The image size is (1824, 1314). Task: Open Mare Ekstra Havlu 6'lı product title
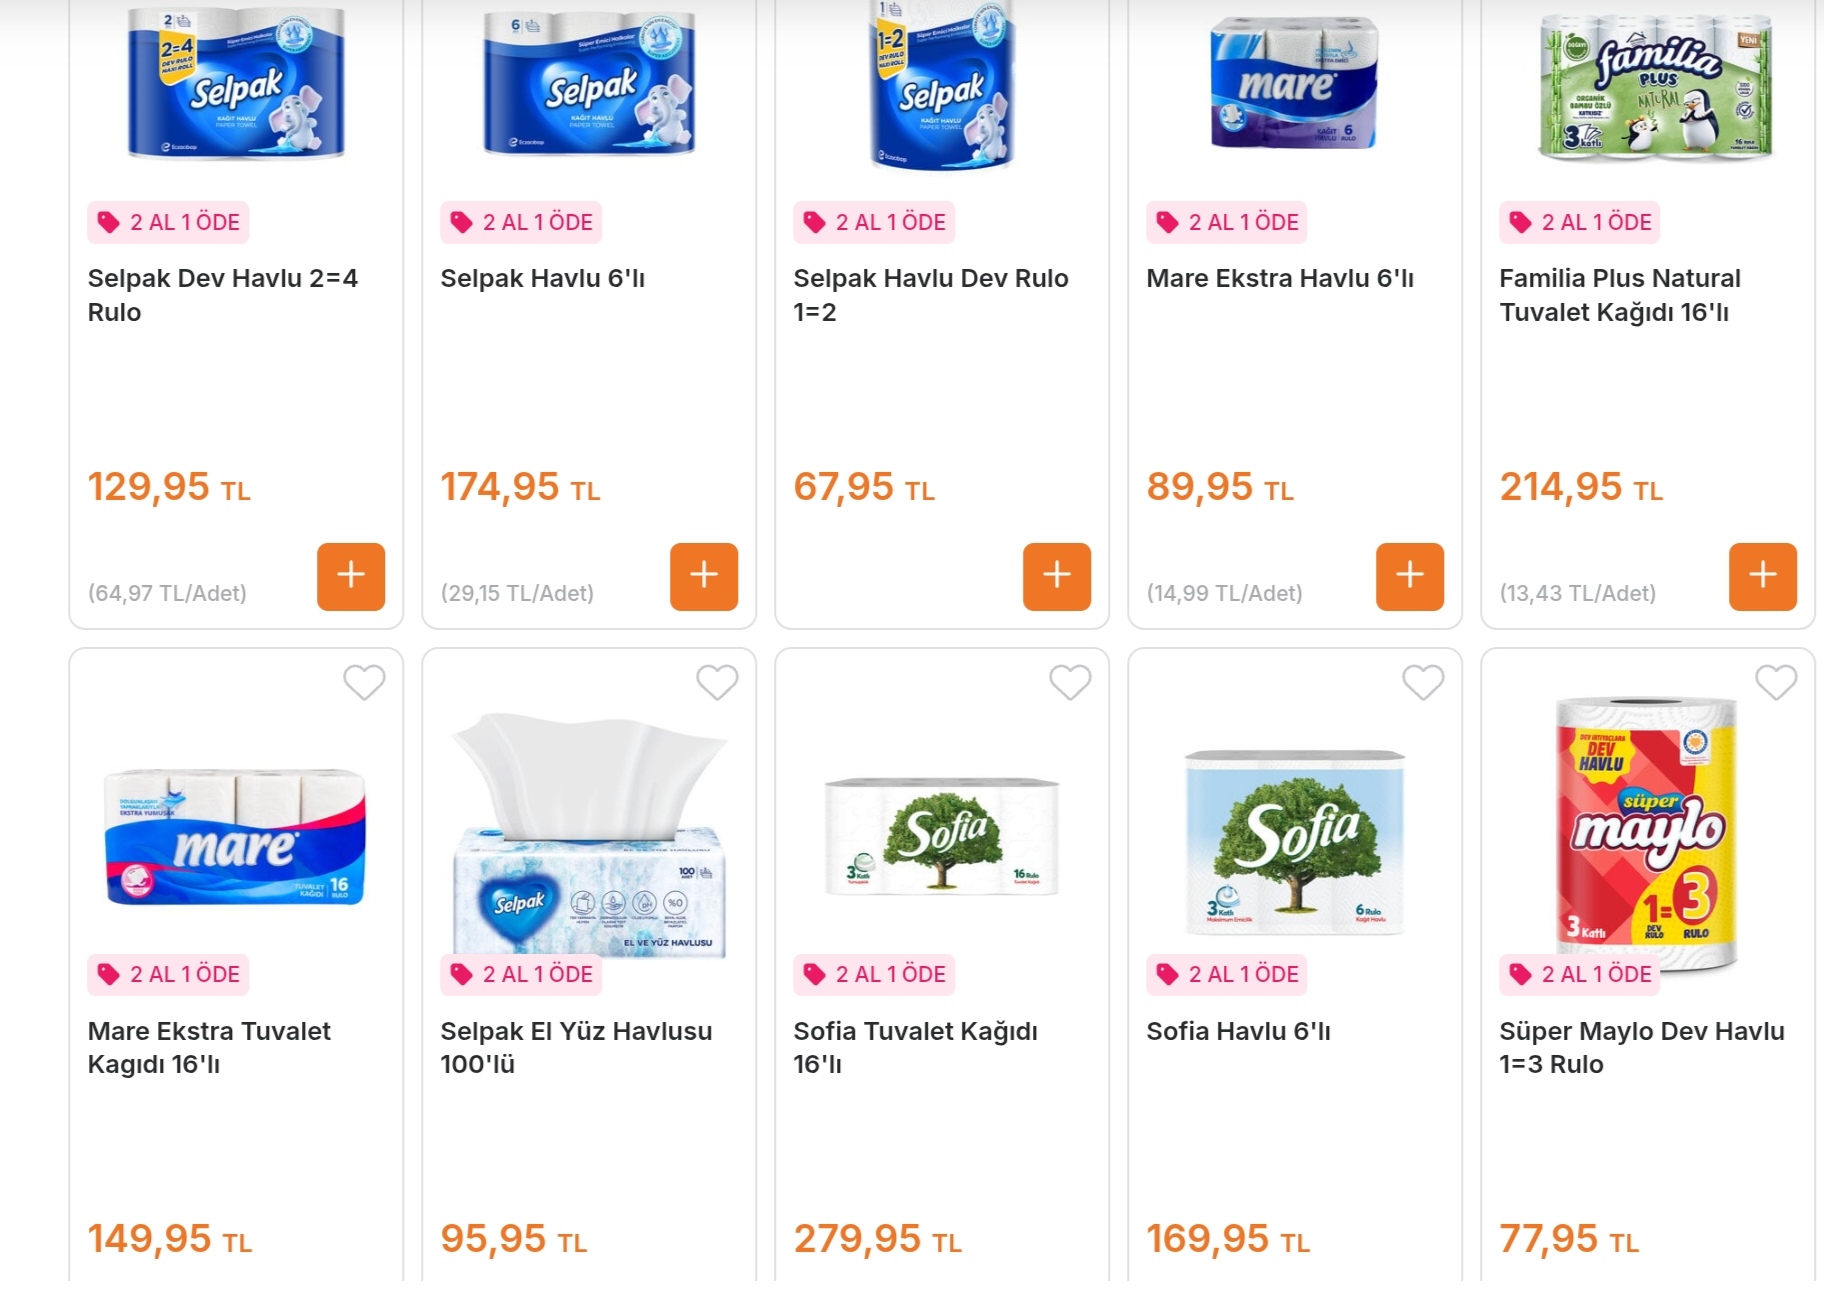1279,279
